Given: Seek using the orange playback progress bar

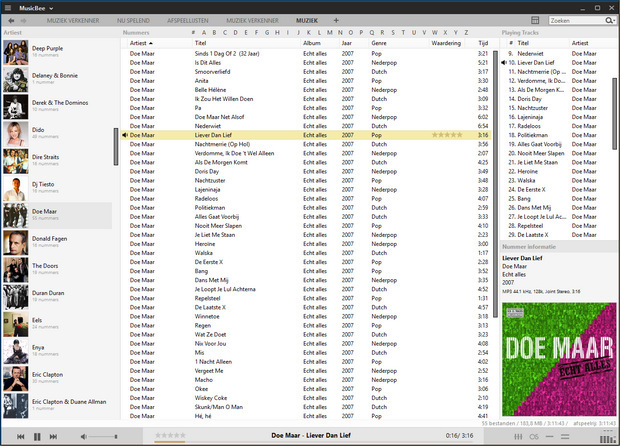Looking at the screenshot, I should point(170,442).
